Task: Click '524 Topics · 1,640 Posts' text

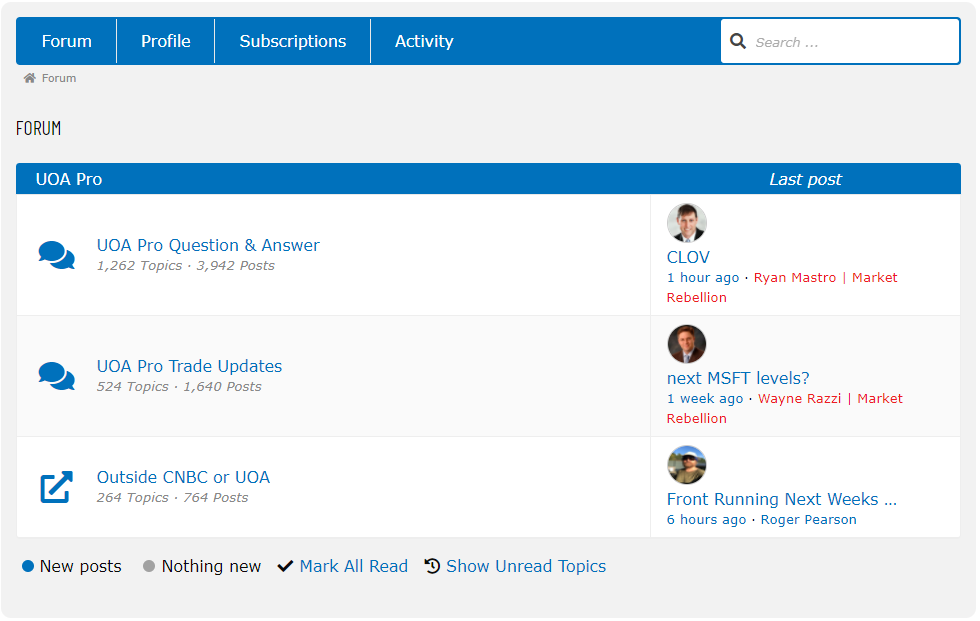Action: [179, 387]
